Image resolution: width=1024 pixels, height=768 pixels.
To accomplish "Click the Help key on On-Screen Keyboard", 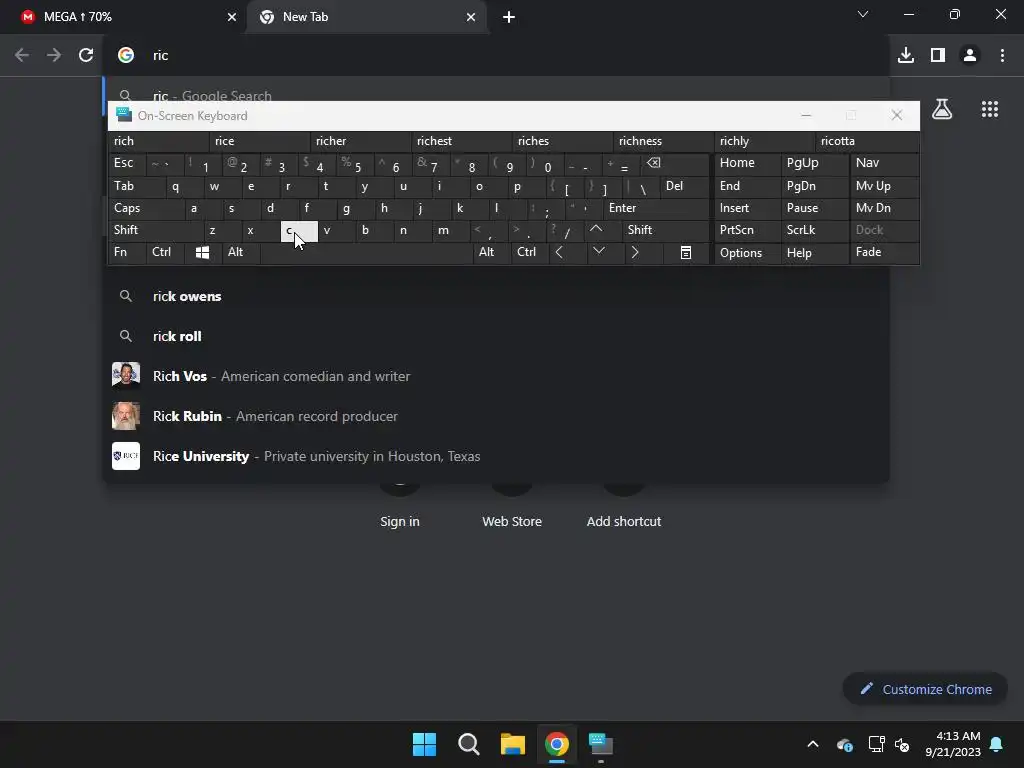I will [814, 253].
